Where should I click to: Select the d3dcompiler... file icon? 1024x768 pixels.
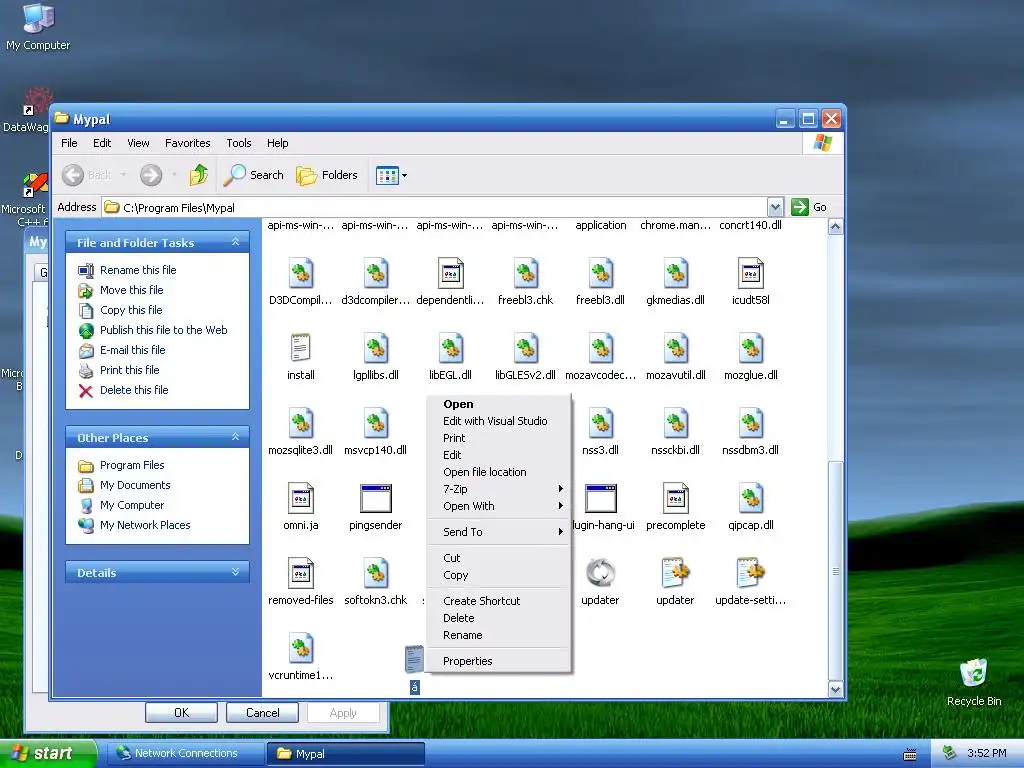376,274
